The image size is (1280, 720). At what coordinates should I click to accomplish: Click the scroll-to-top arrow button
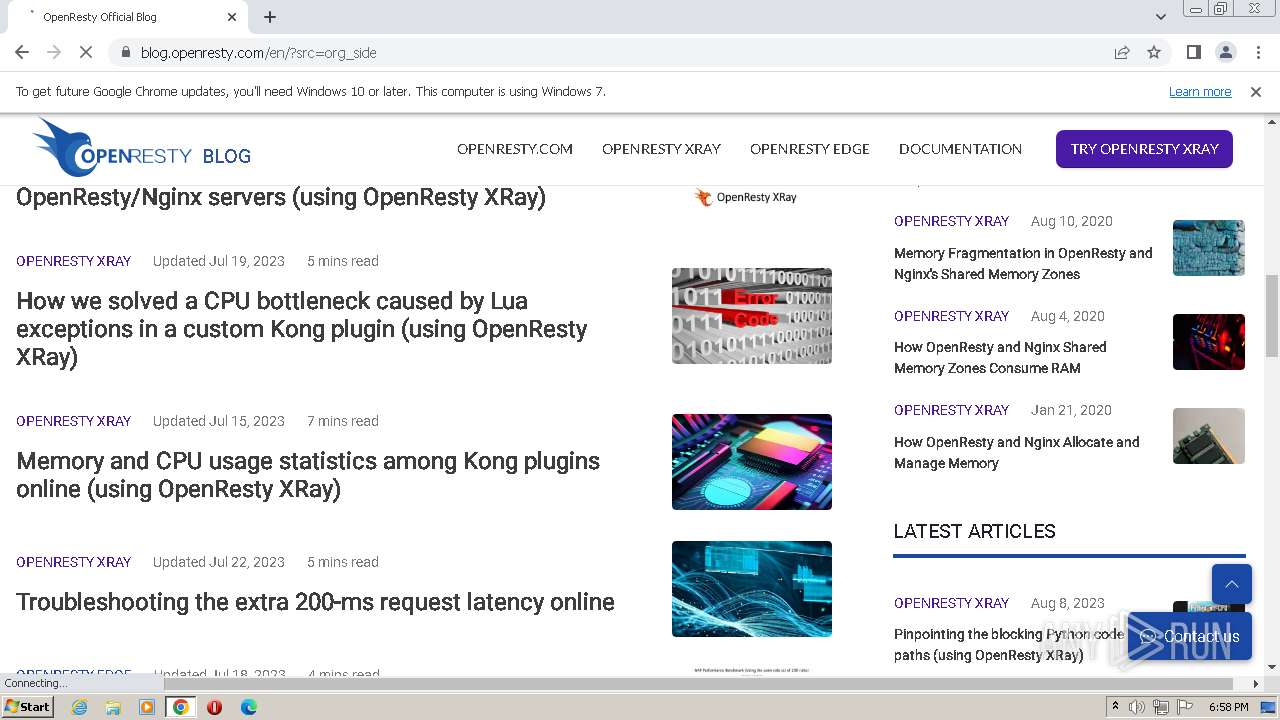(1232, 584)
